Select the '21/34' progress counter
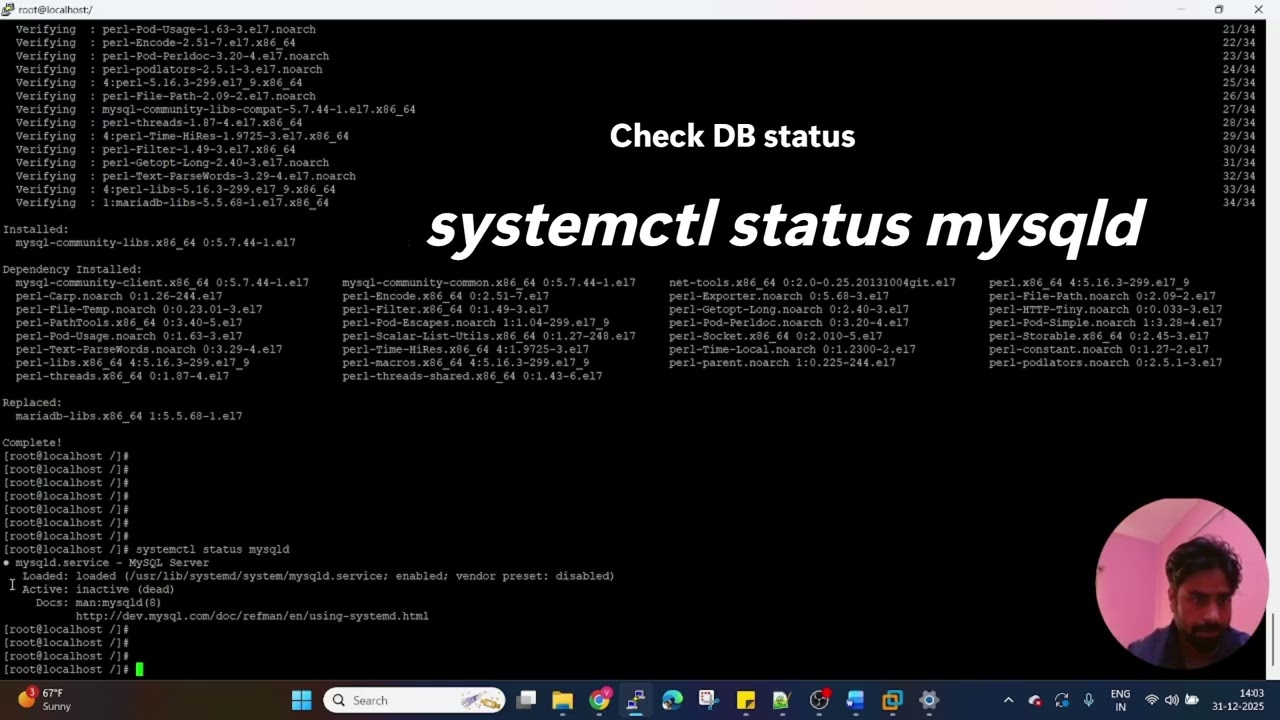This screenshot has width=1280, height=720. [1239, 29]
